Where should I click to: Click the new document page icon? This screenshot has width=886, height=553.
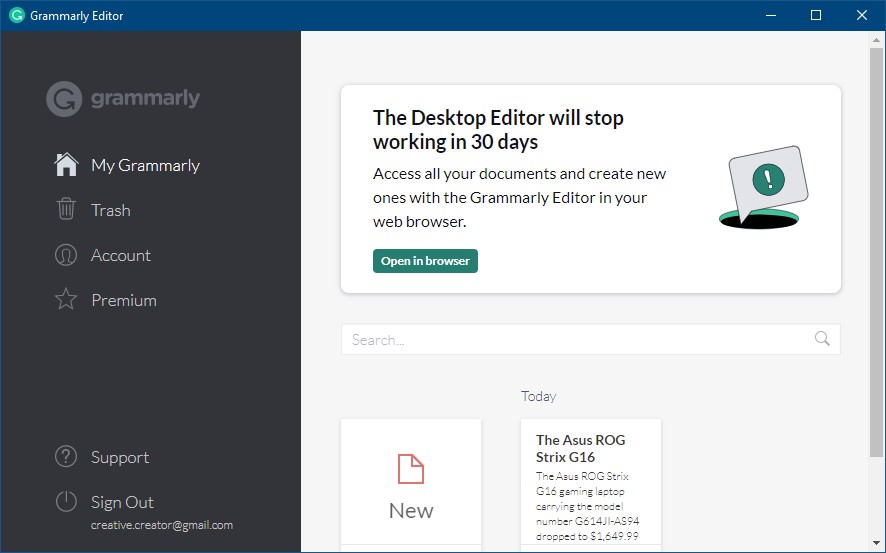click(411, 469)
